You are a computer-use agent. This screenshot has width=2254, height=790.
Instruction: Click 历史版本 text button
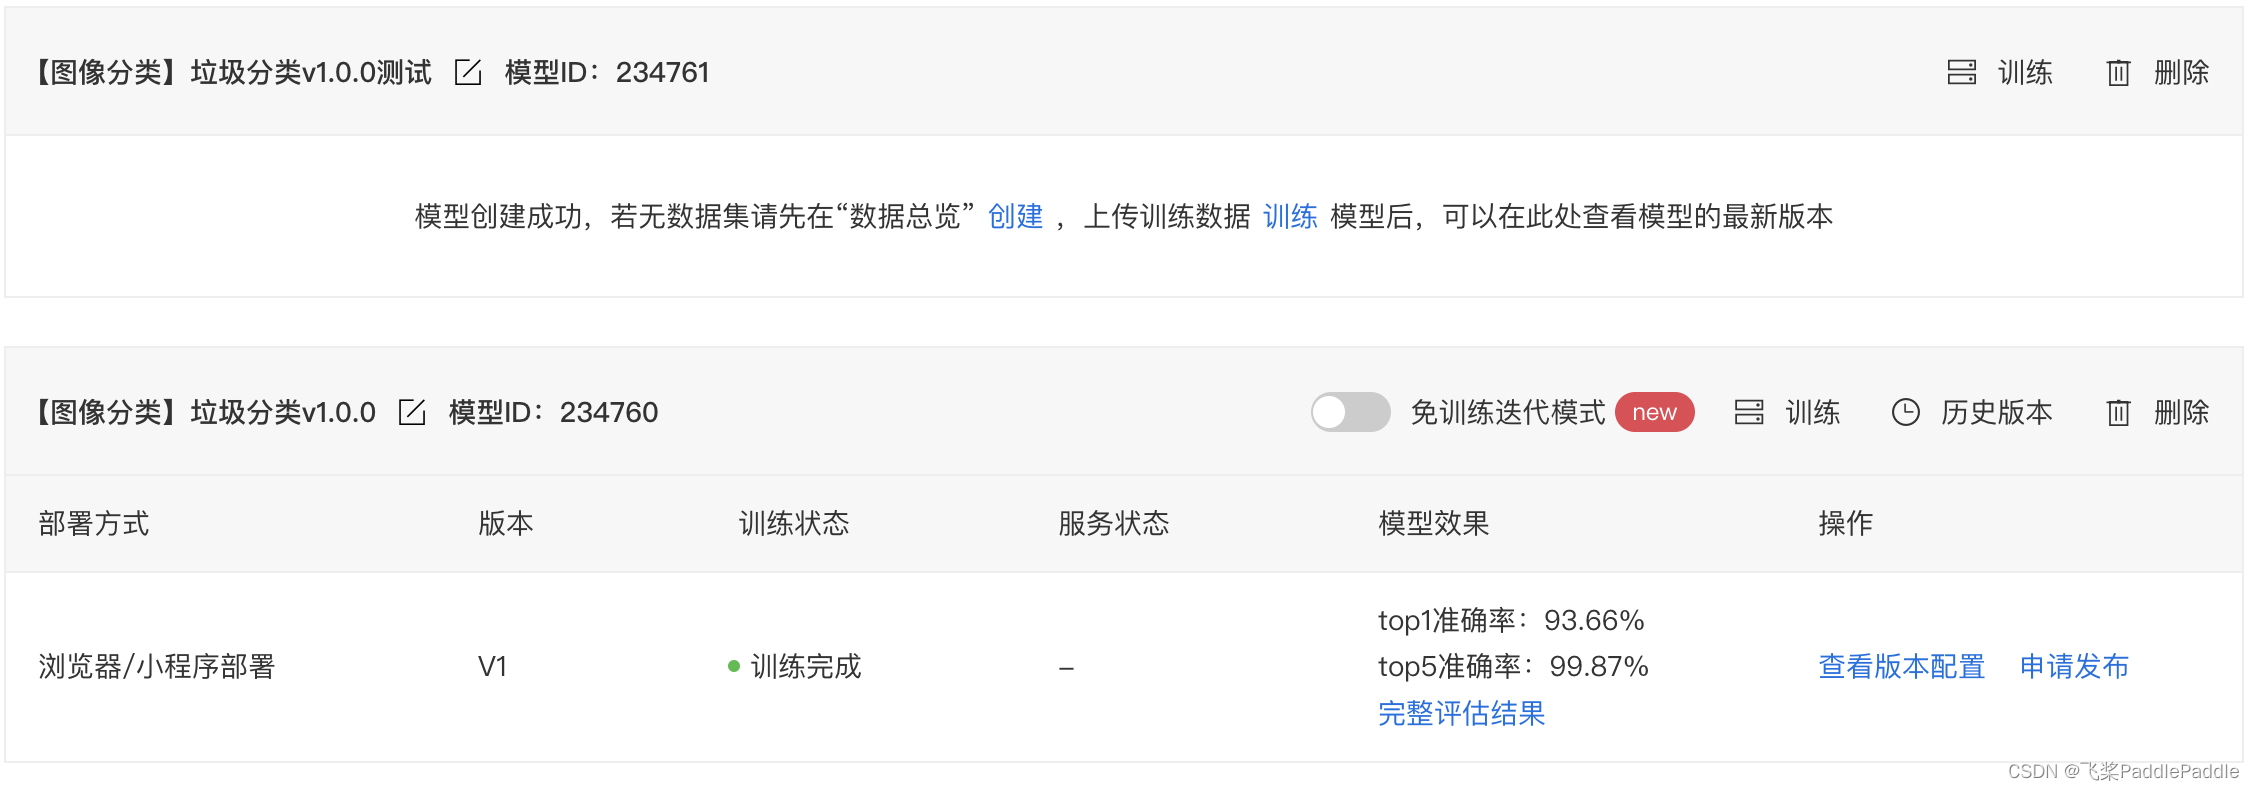point(1996,413)
